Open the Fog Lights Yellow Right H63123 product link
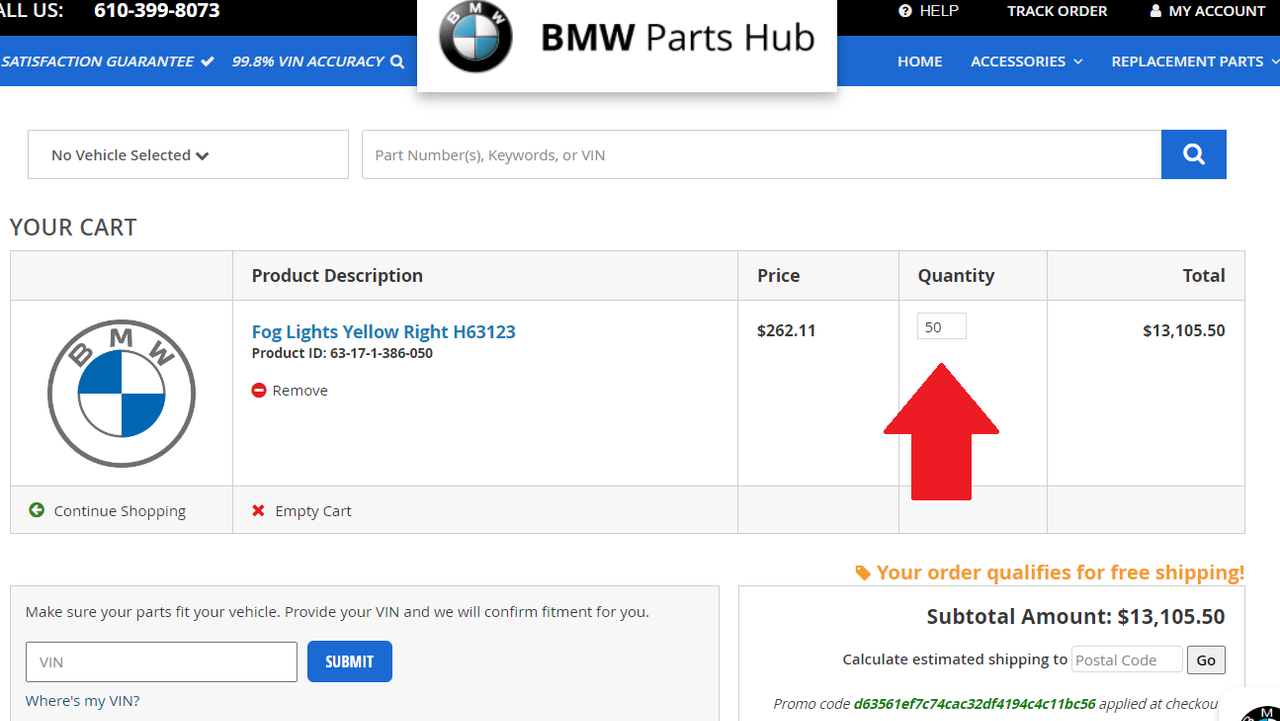Image resolution: width=1280 pixels, height=721 pixels. [x=384, y=331]
